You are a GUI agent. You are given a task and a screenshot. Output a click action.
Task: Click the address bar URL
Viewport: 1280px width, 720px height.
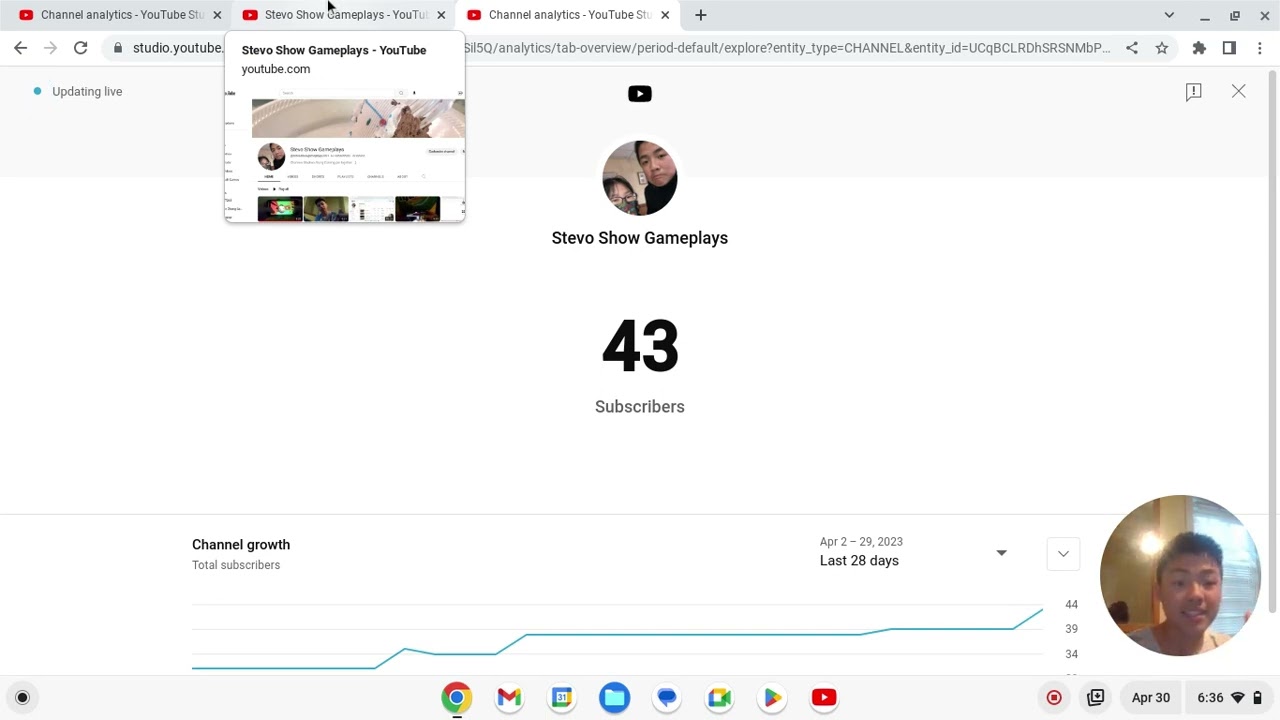(620, 48)
